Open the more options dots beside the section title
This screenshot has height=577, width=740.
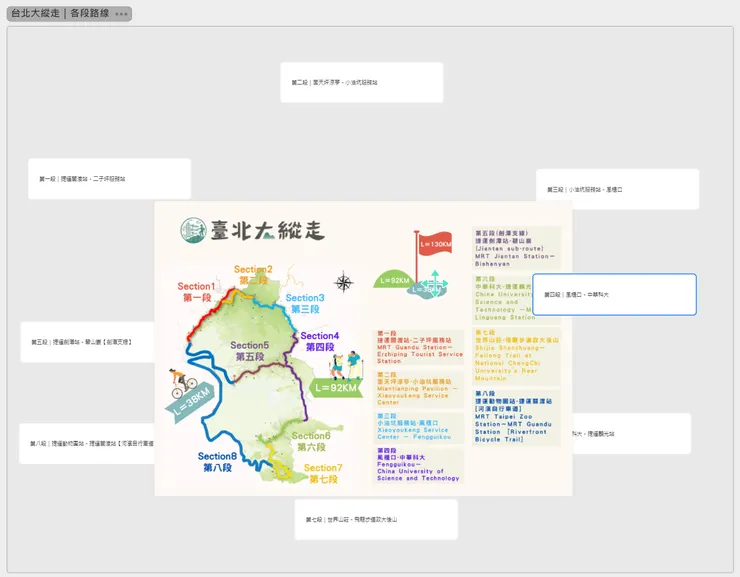click(x=121, y=14)
